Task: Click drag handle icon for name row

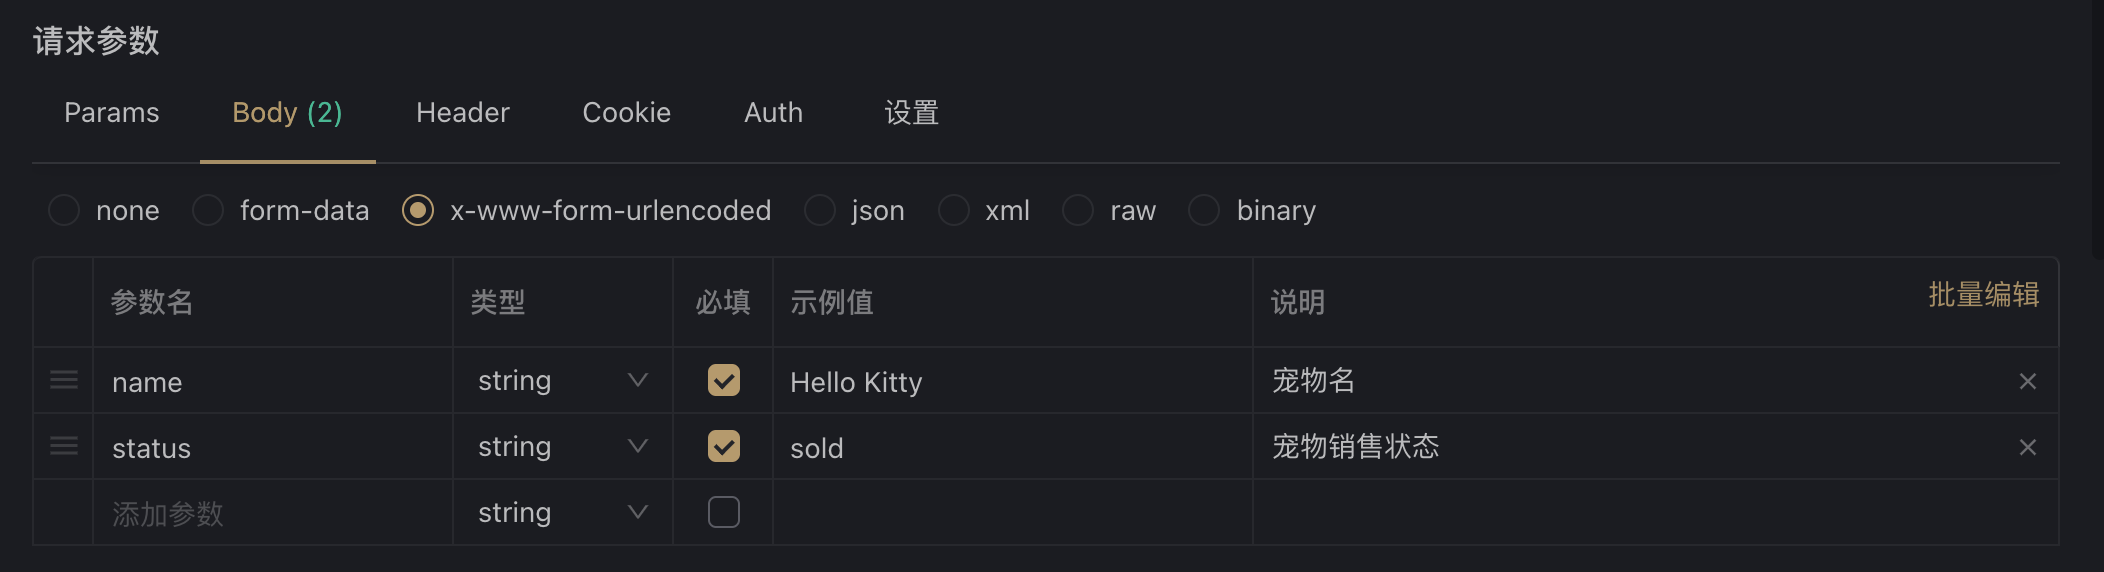Action: tap(64, 380)
